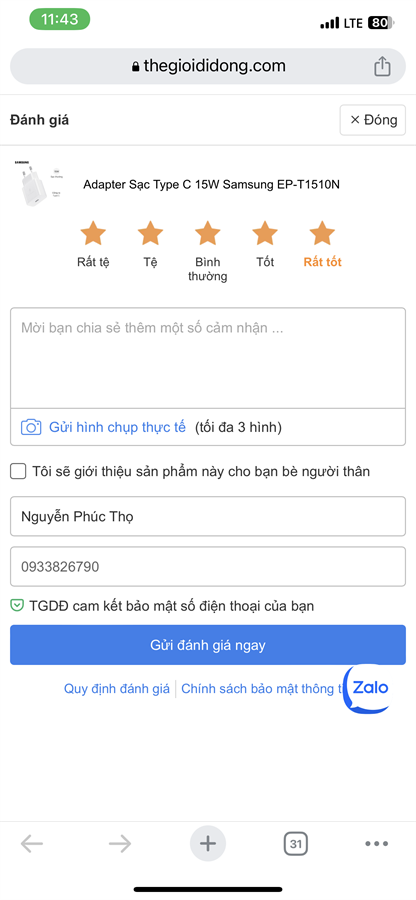Tap the share icon in address bar
The image size is (416, 900).
(382, 67)
